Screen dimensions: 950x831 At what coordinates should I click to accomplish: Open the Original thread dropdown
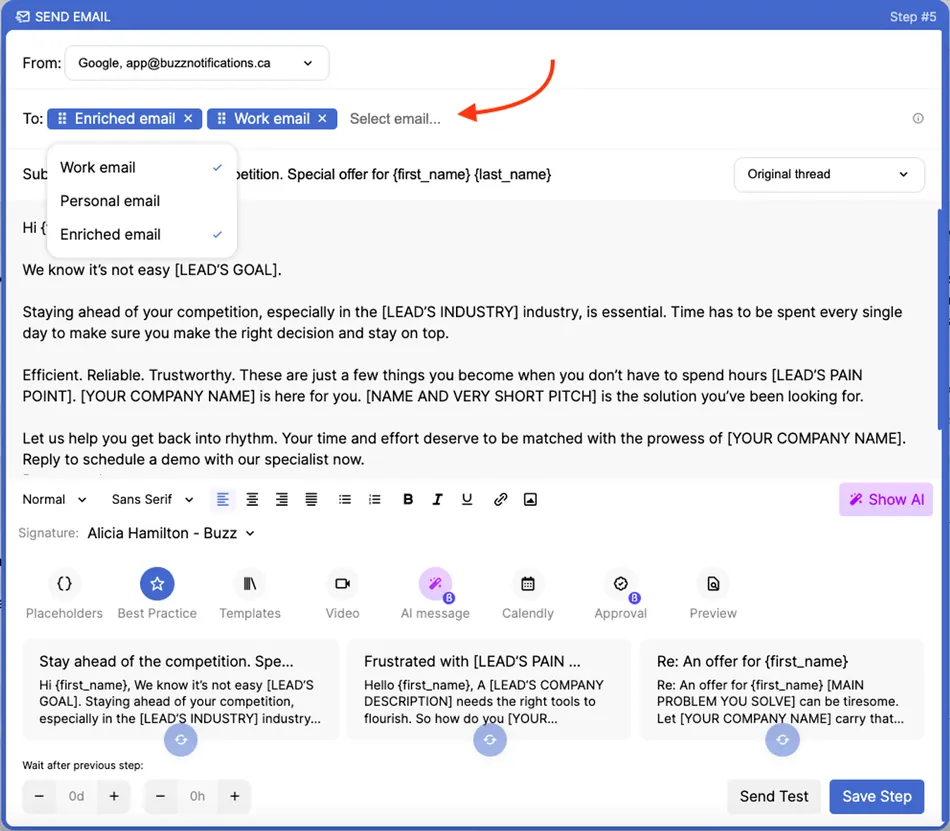[828, 174]
